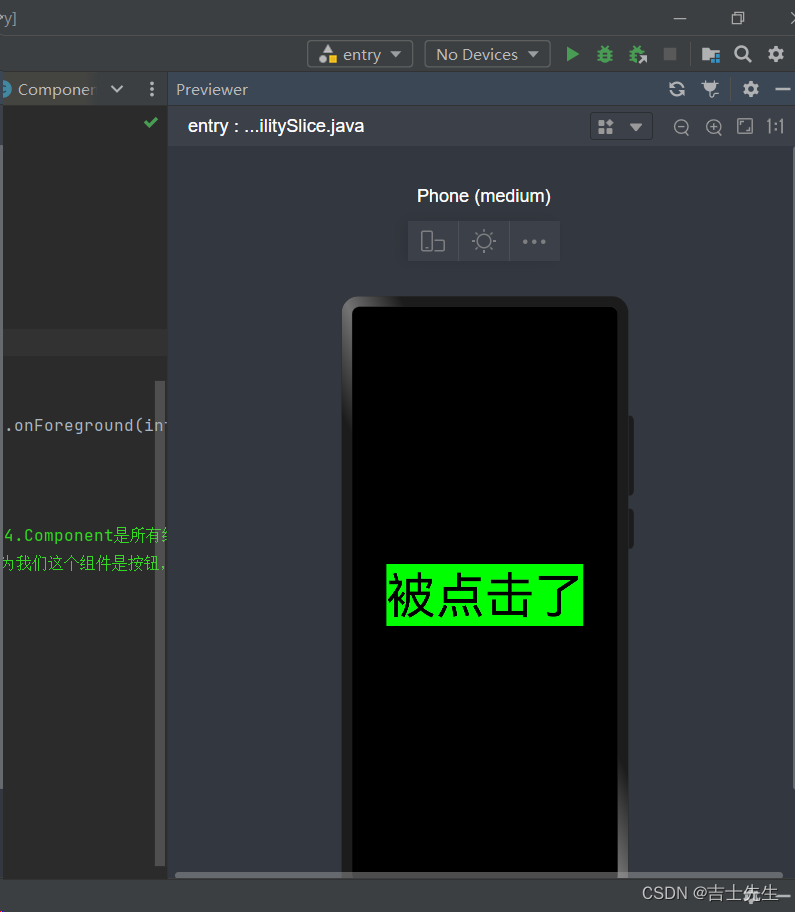Restore down the IDE window
Viewport: 795px width, 912px height.
coord(737,19)
